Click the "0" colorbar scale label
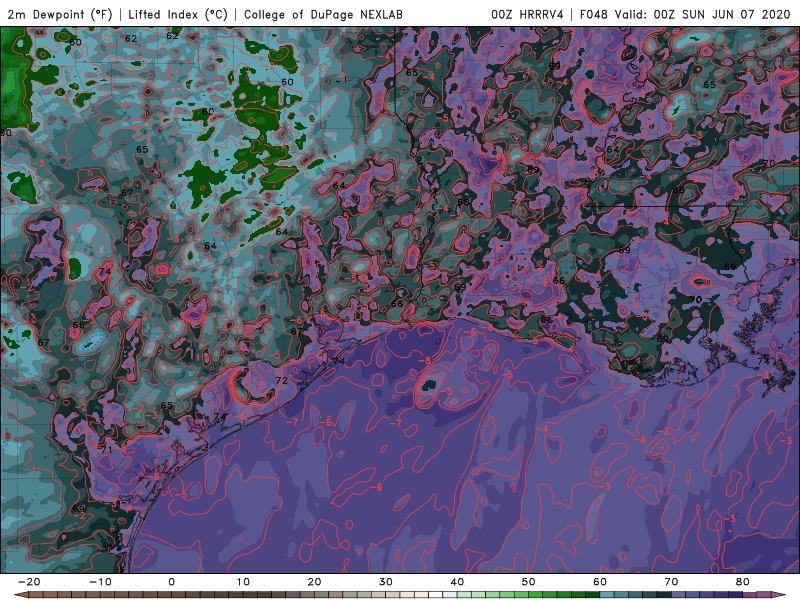Viewport: 800px width, 600px height. coord(171,582)
